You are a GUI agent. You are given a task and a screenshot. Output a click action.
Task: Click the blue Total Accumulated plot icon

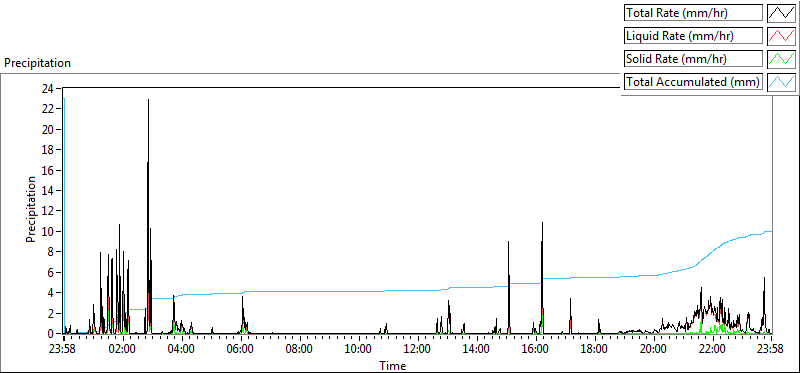[781, 82]
